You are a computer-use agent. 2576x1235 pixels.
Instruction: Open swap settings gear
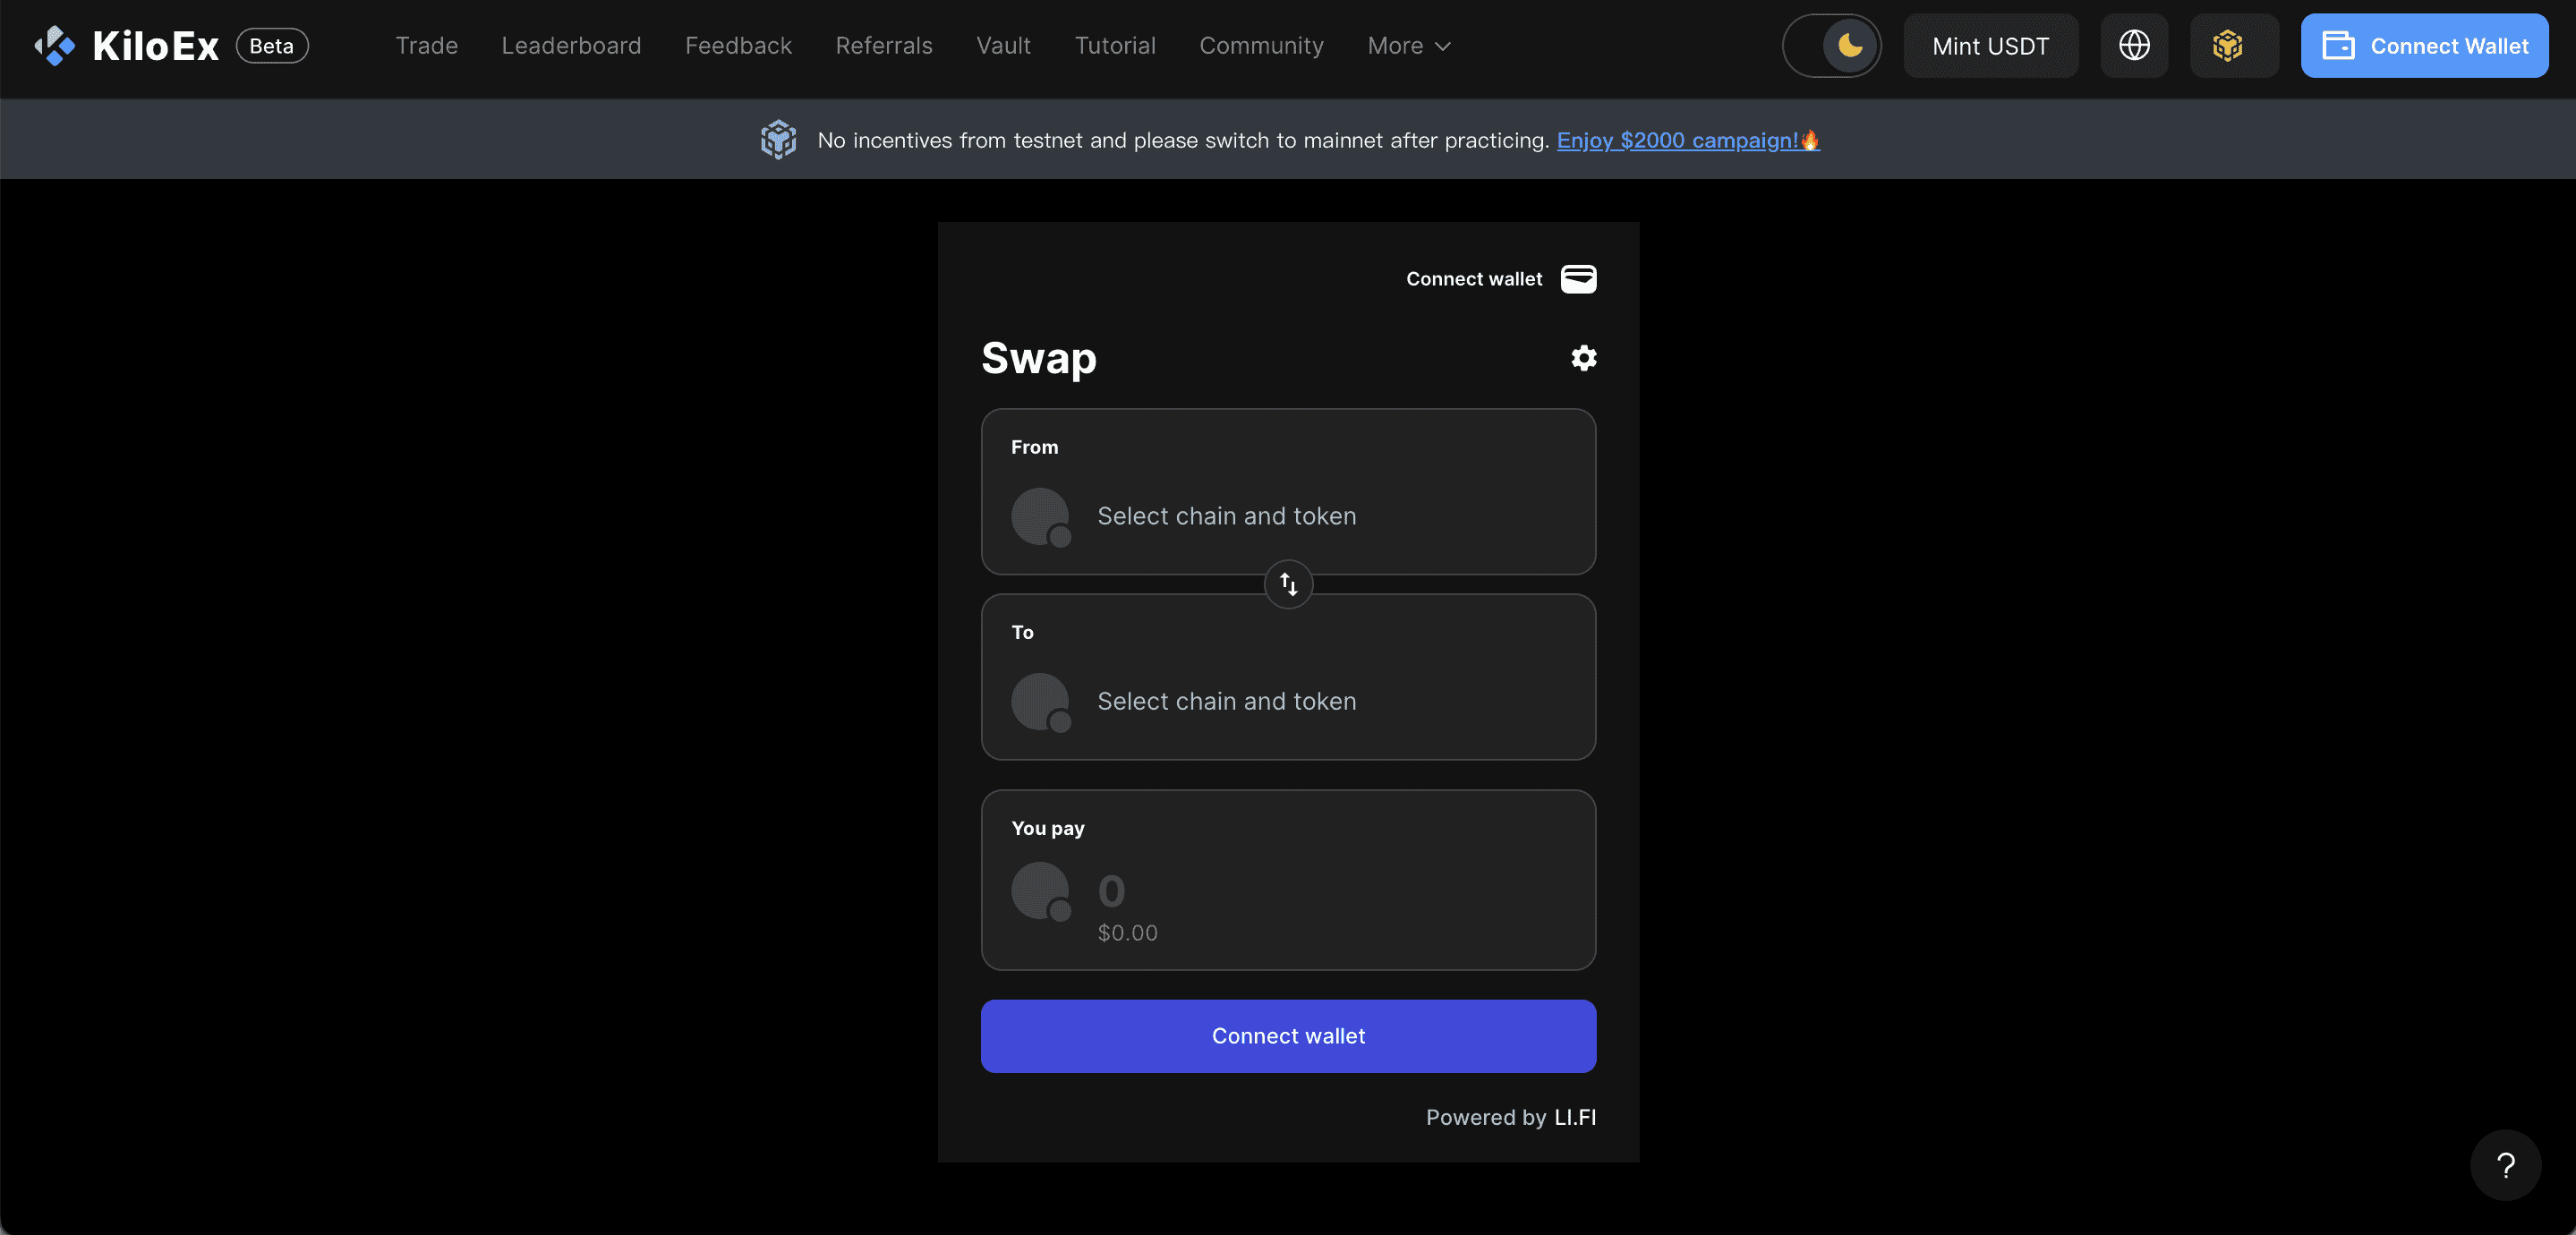click(1583, 358)
